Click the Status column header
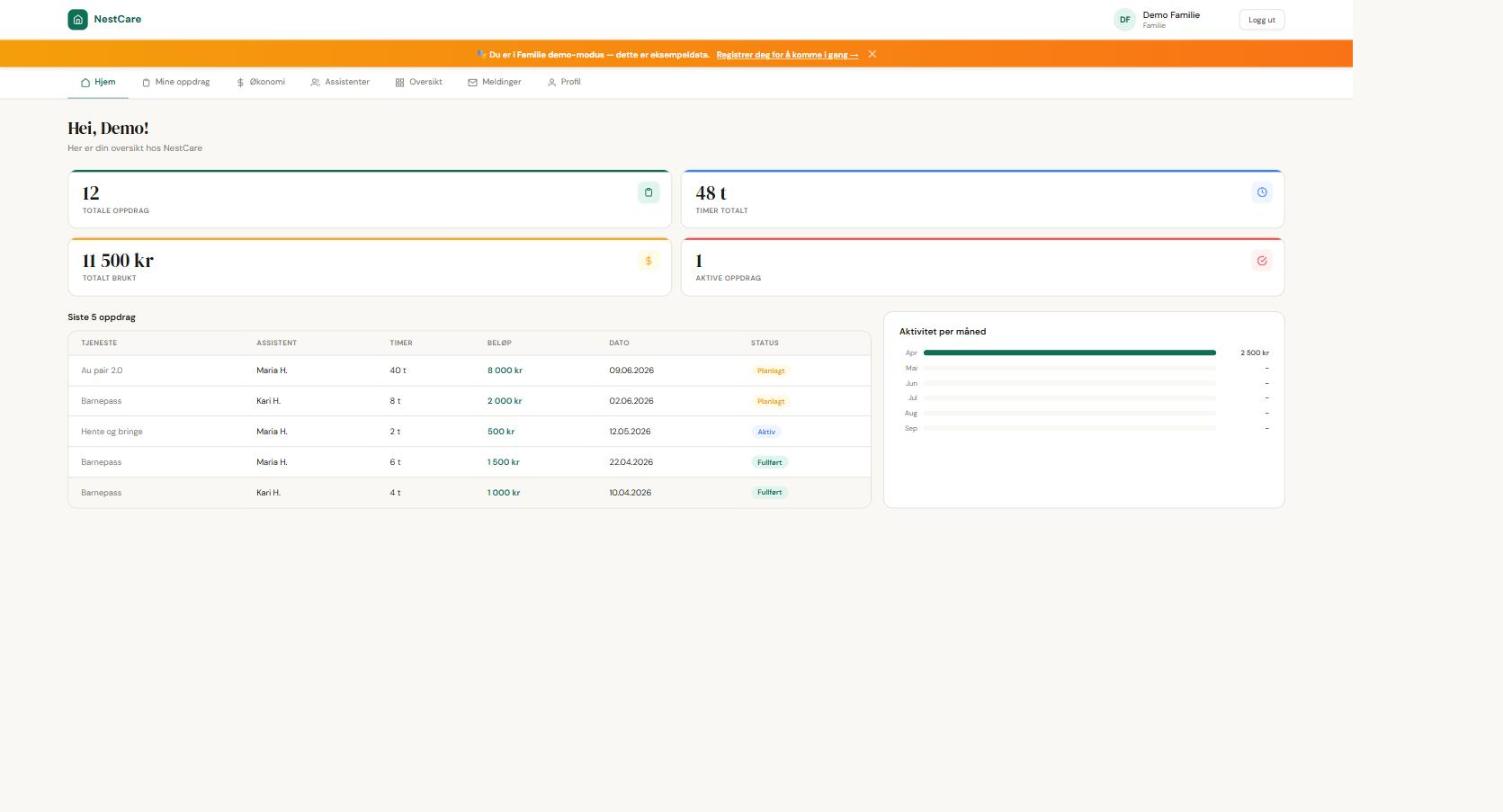The height and width of the screenshot is (812, 1503). point(764,343)
